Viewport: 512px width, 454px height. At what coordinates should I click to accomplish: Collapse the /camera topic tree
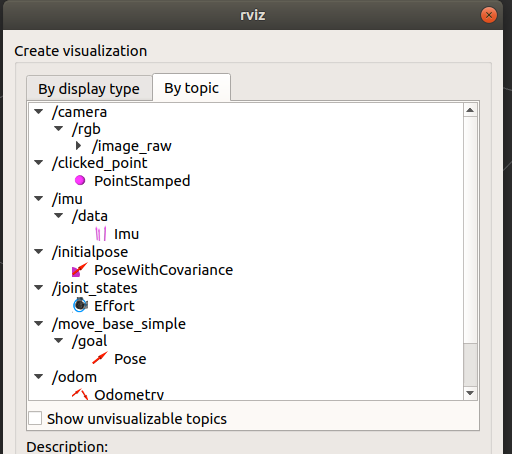[x=39, y=112]
